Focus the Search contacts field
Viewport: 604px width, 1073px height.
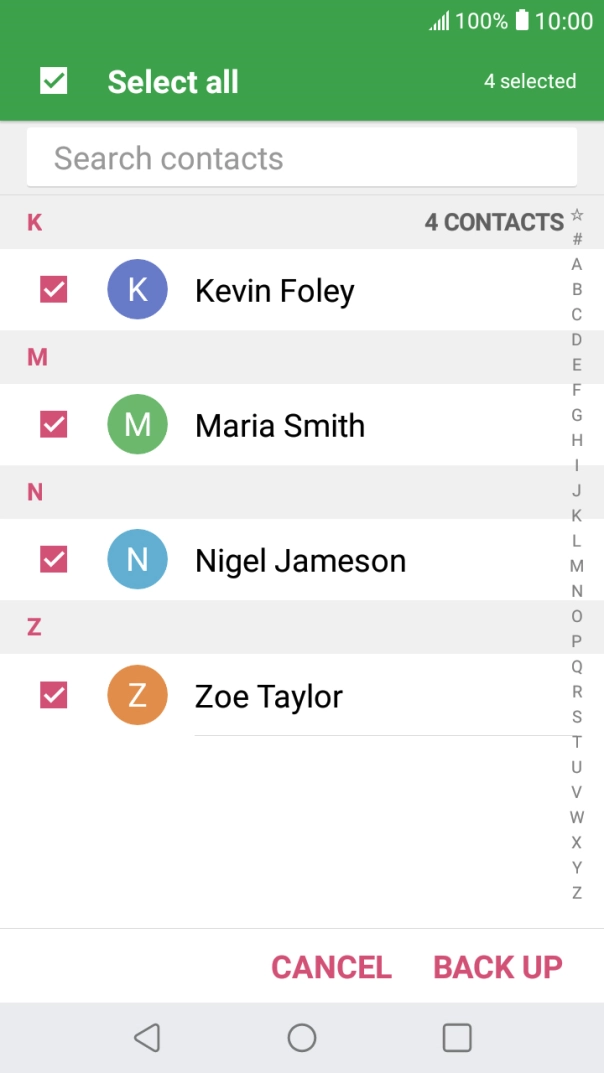pos(302,158)
